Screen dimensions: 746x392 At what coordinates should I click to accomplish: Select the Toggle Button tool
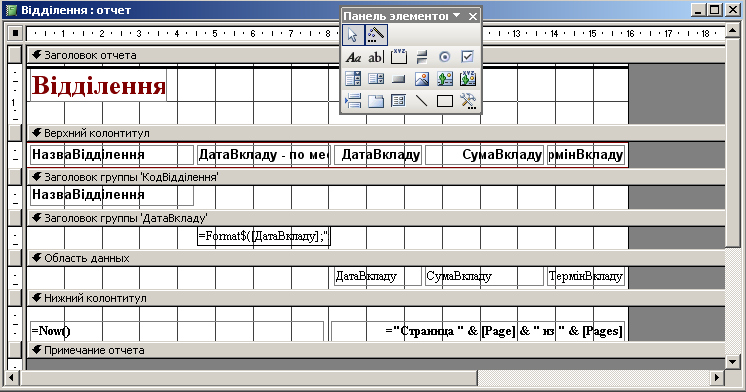(422, 57)
